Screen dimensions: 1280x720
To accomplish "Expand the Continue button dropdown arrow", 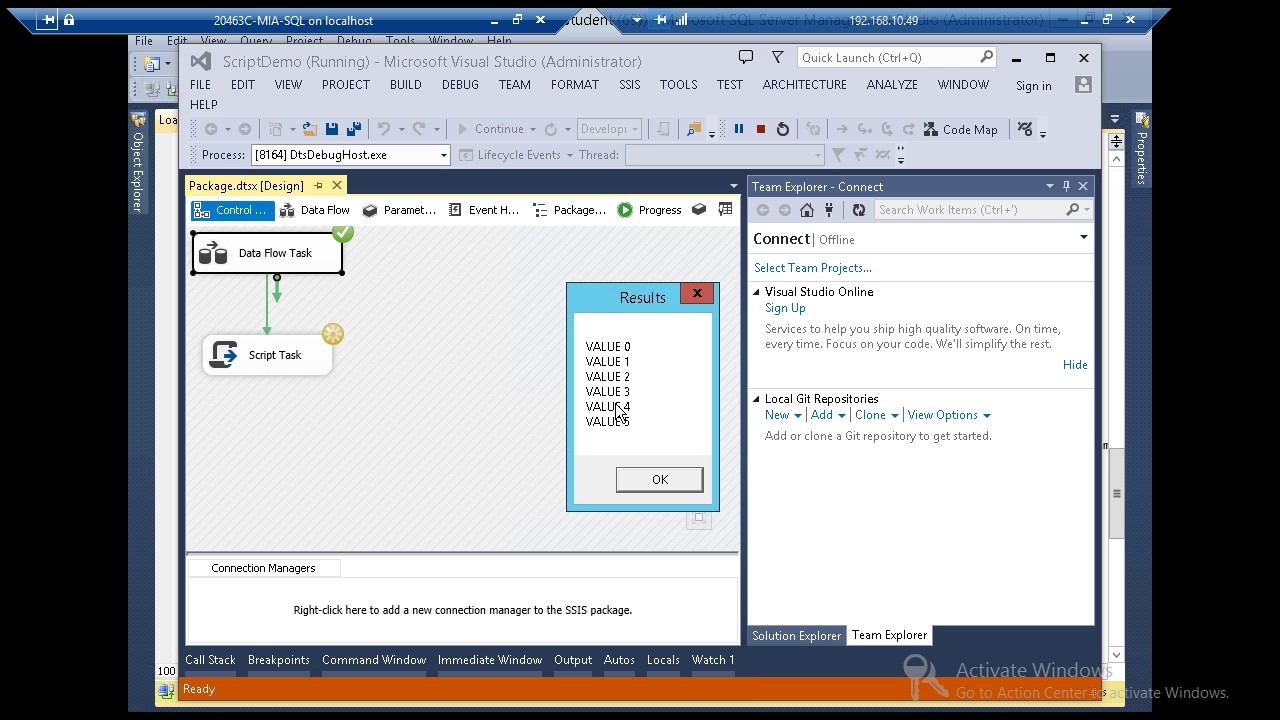I will tap(533, 129).
